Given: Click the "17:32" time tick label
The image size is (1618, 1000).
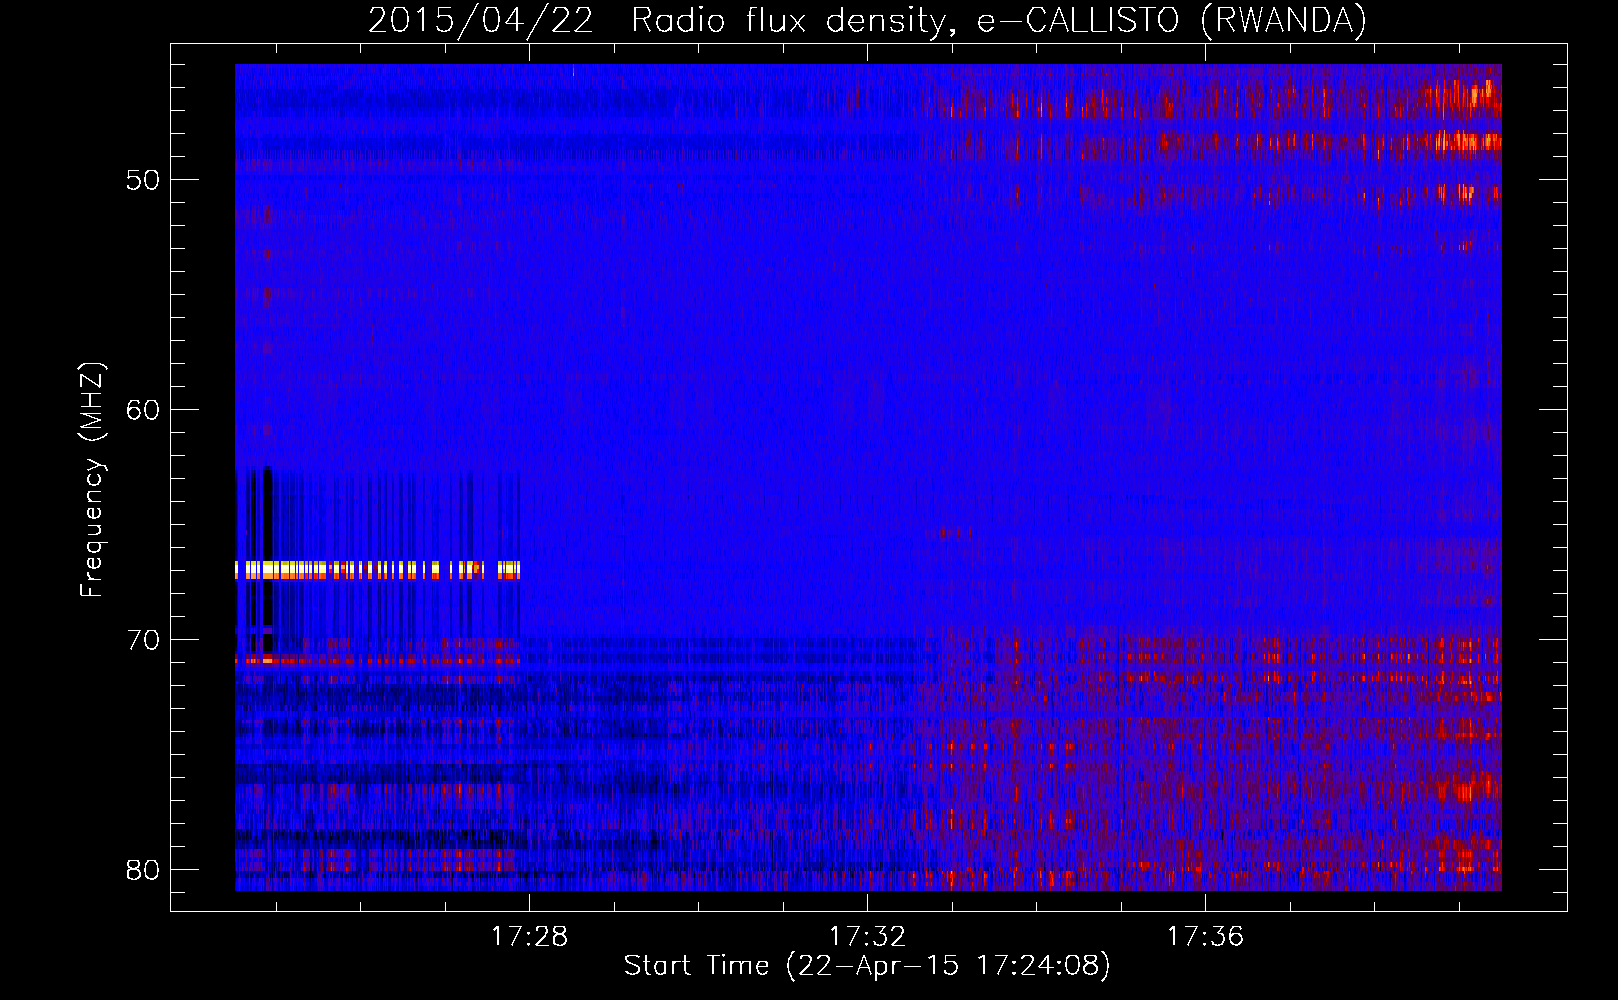Looking at the screenshot, I should pyautogui.click(x=867, y=936).
